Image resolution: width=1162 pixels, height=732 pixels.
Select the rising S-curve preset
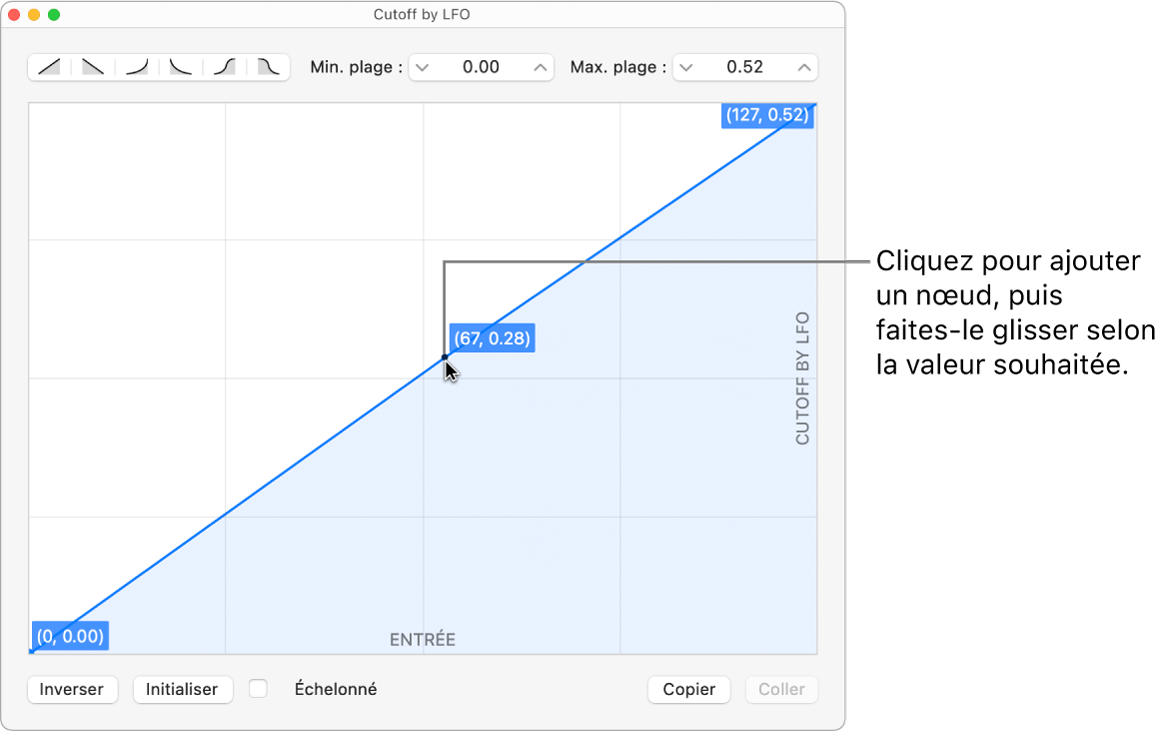click(222, 66)
